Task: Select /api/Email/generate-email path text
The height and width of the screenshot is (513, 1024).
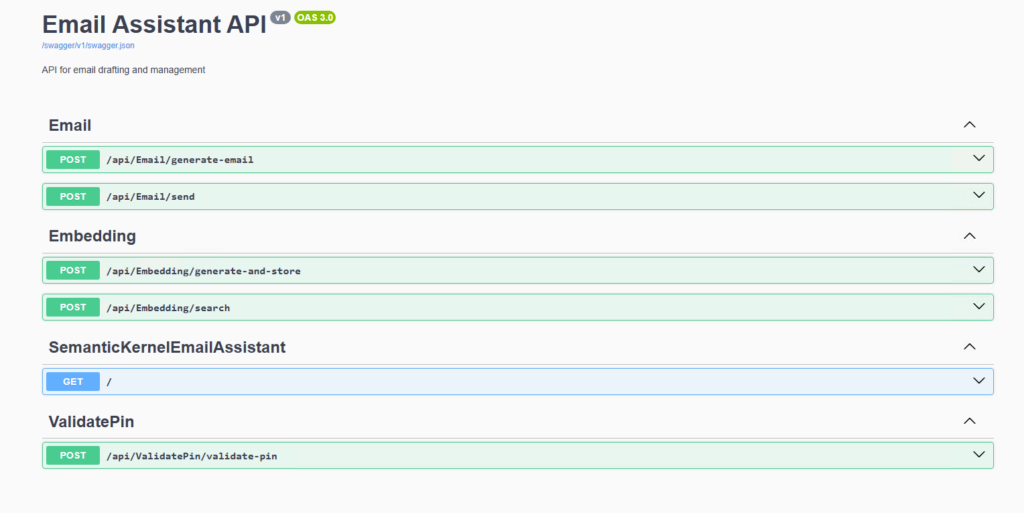Action: [180, 160]
